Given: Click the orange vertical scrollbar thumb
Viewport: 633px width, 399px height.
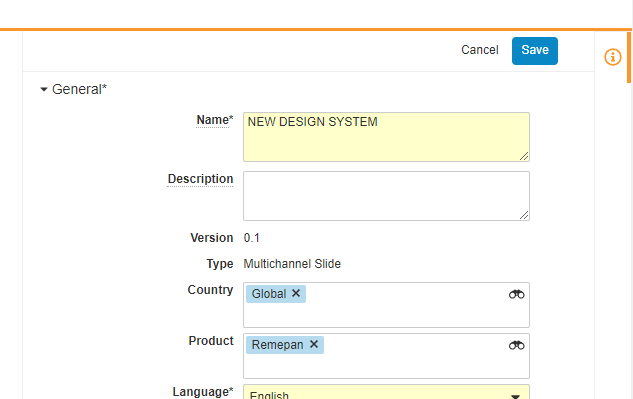Looking at the screenshot, I should click(x=629, y=57).
